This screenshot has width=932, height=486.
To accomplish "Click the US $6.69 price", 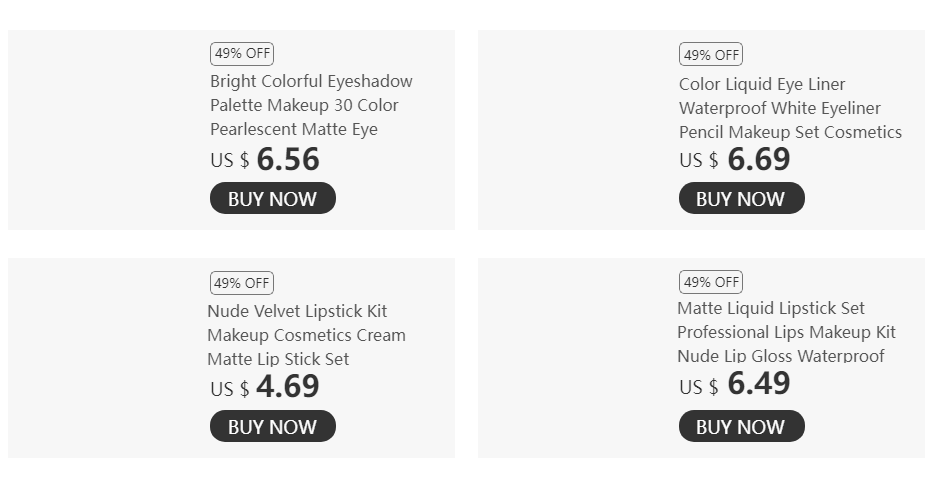I will pos(735,159).
